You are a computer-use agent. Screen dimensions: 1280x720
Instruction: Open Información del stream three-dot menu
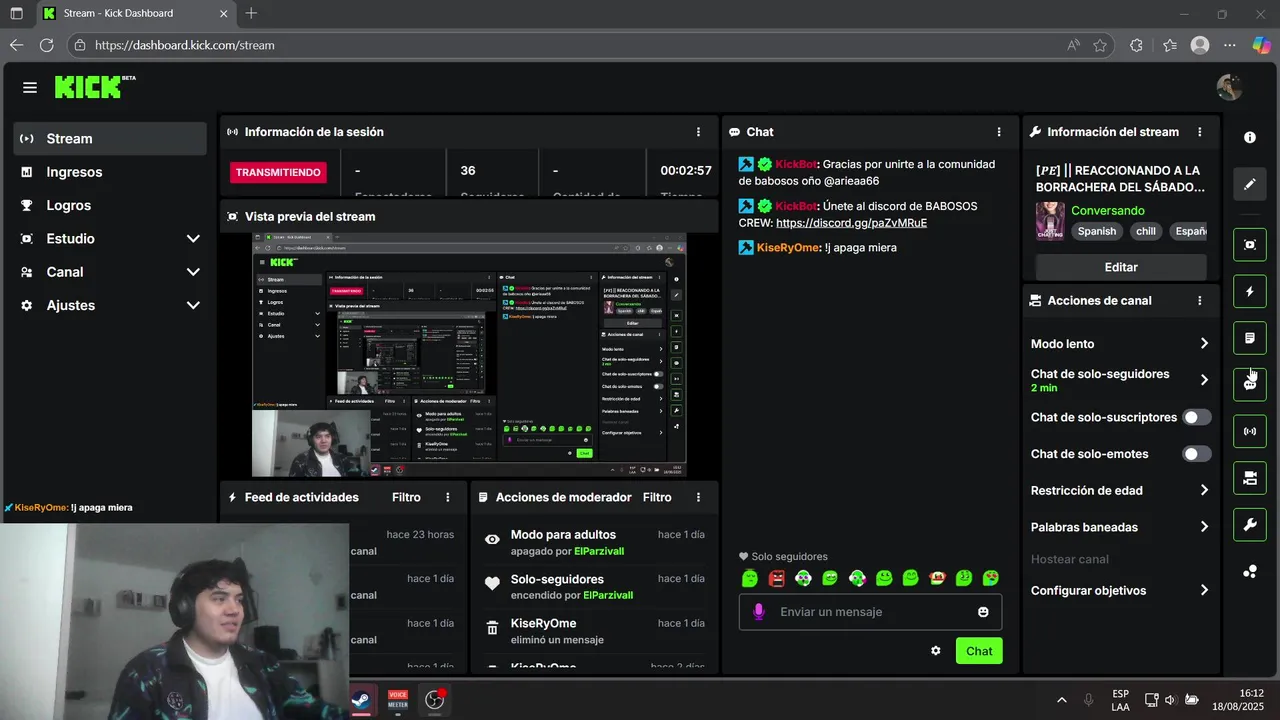(x=1200, y=132)
